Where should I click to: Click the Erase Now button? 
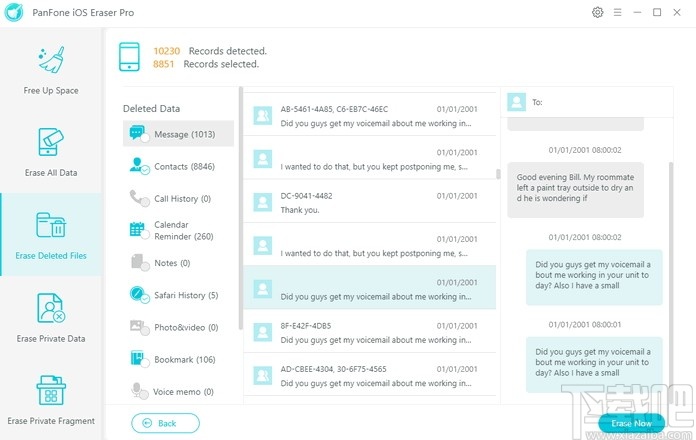(631, 423)
